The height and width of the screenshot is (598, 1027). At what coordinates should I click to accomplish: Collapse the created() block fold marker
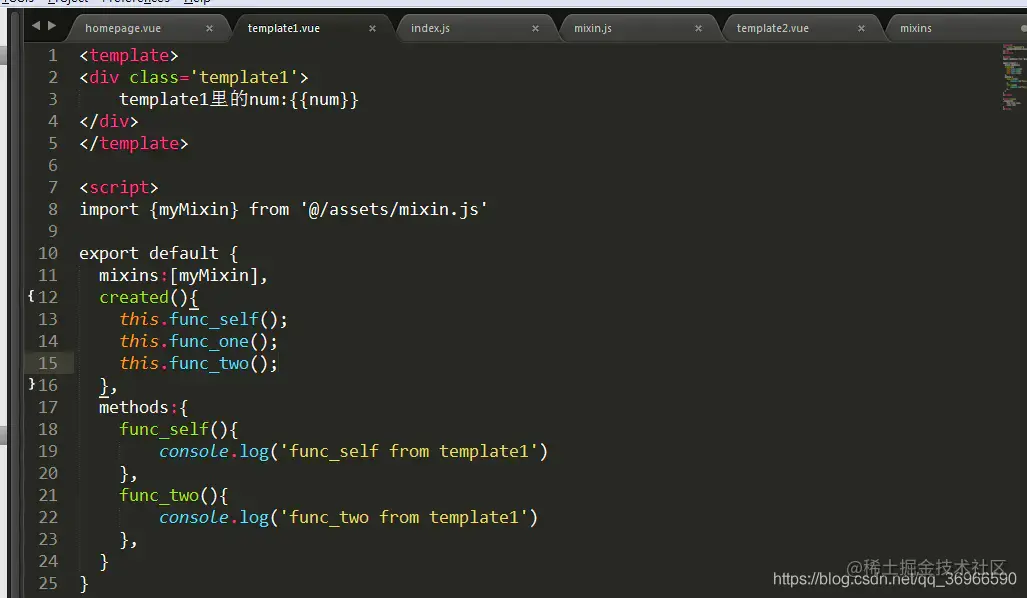click(31, 297)
